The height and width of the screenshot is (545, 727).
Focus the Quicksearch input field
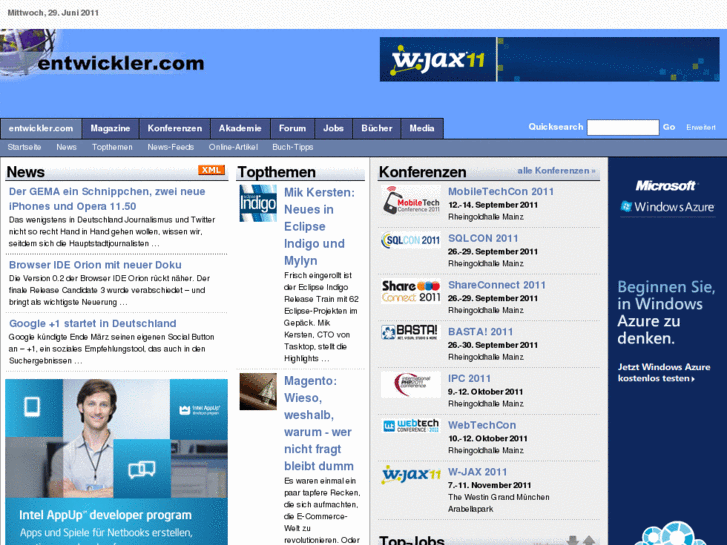pyautogui.click(x=623, y=127)
